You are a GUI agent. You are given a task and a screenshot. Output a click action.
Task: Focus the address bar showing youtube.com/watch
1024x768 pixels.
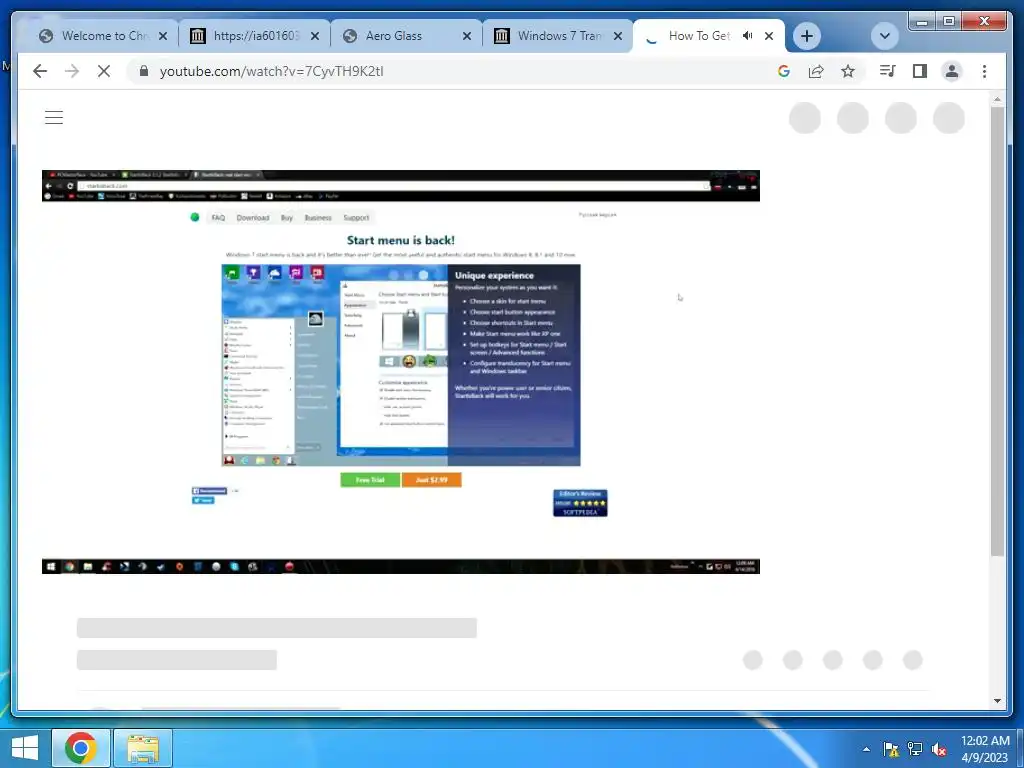pyautogui.click(x=457, y=71)
